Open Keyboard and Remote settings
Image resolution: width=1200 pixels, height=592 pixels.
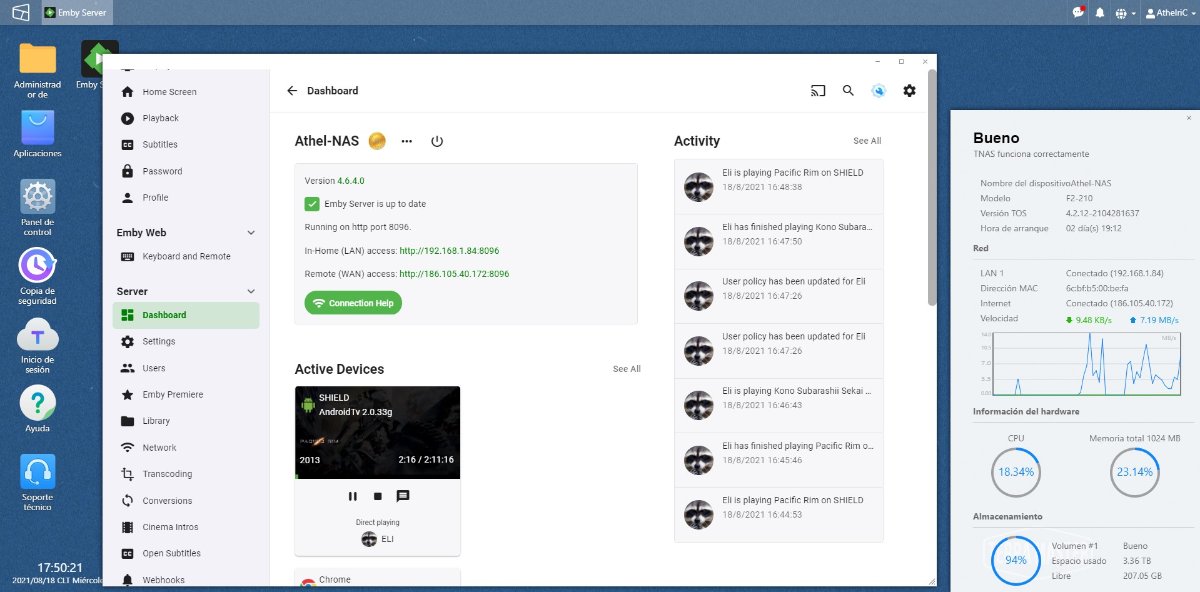click(186, 257)
